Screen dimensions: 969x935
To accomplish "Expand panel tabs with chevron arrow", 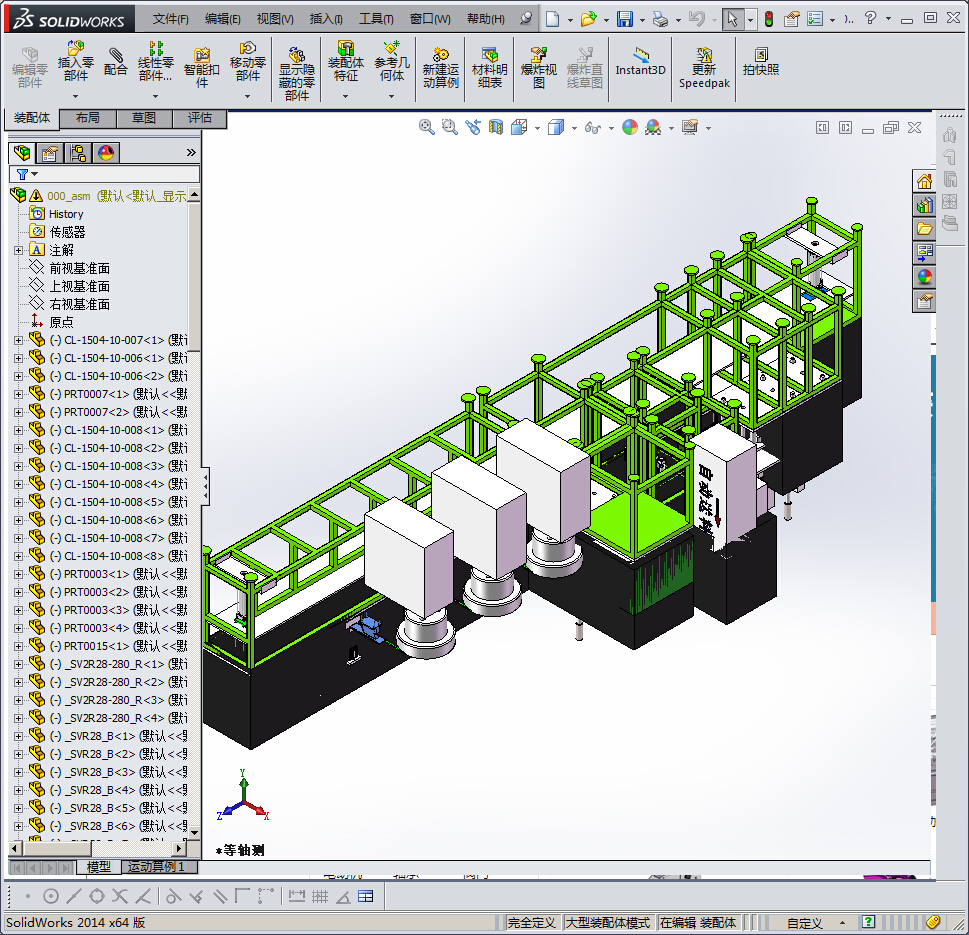I will click(191, 153).
